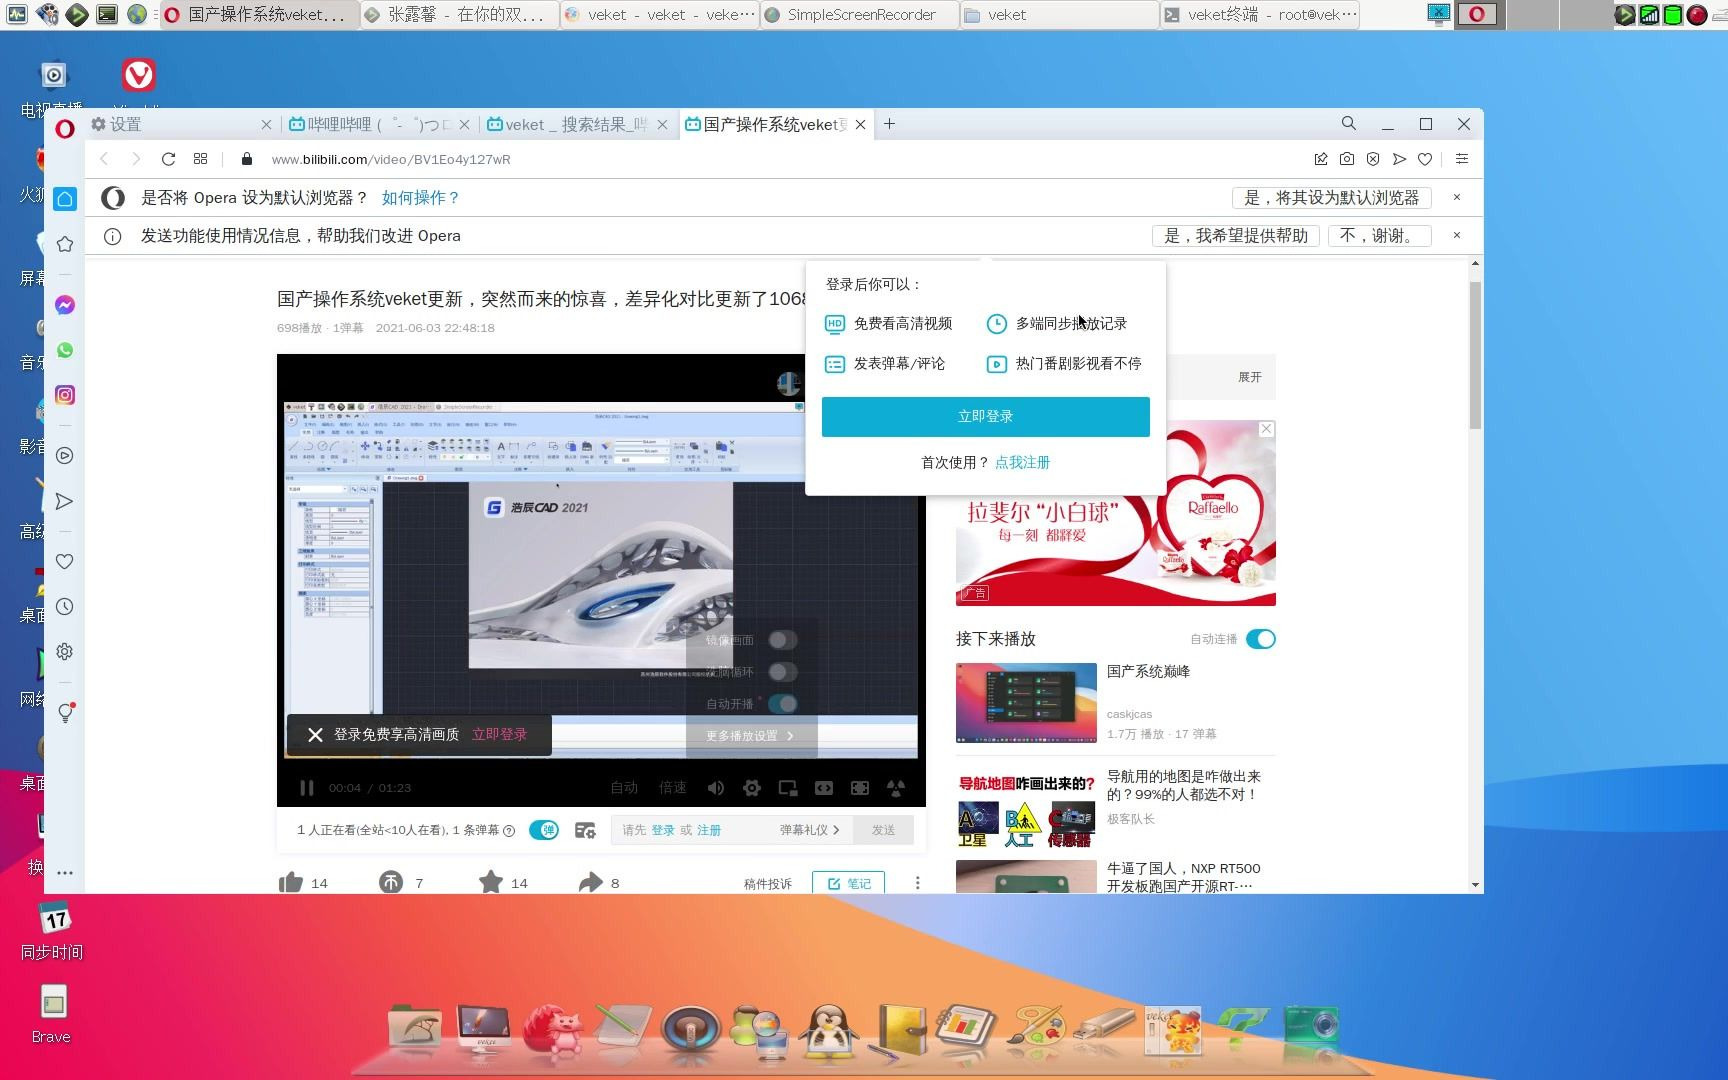
Task: Toggle 镜像画面 mirror switch
Action: pyautogui.click(x=783, y=640)
